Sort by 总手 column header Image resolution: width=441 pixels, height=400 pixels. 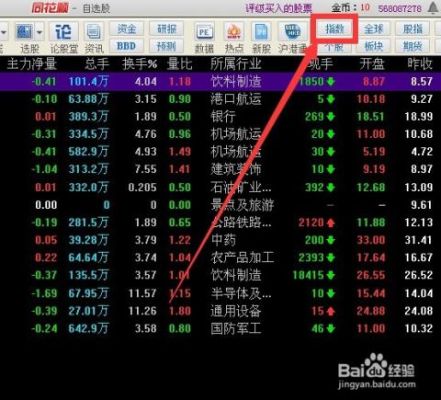97,64
